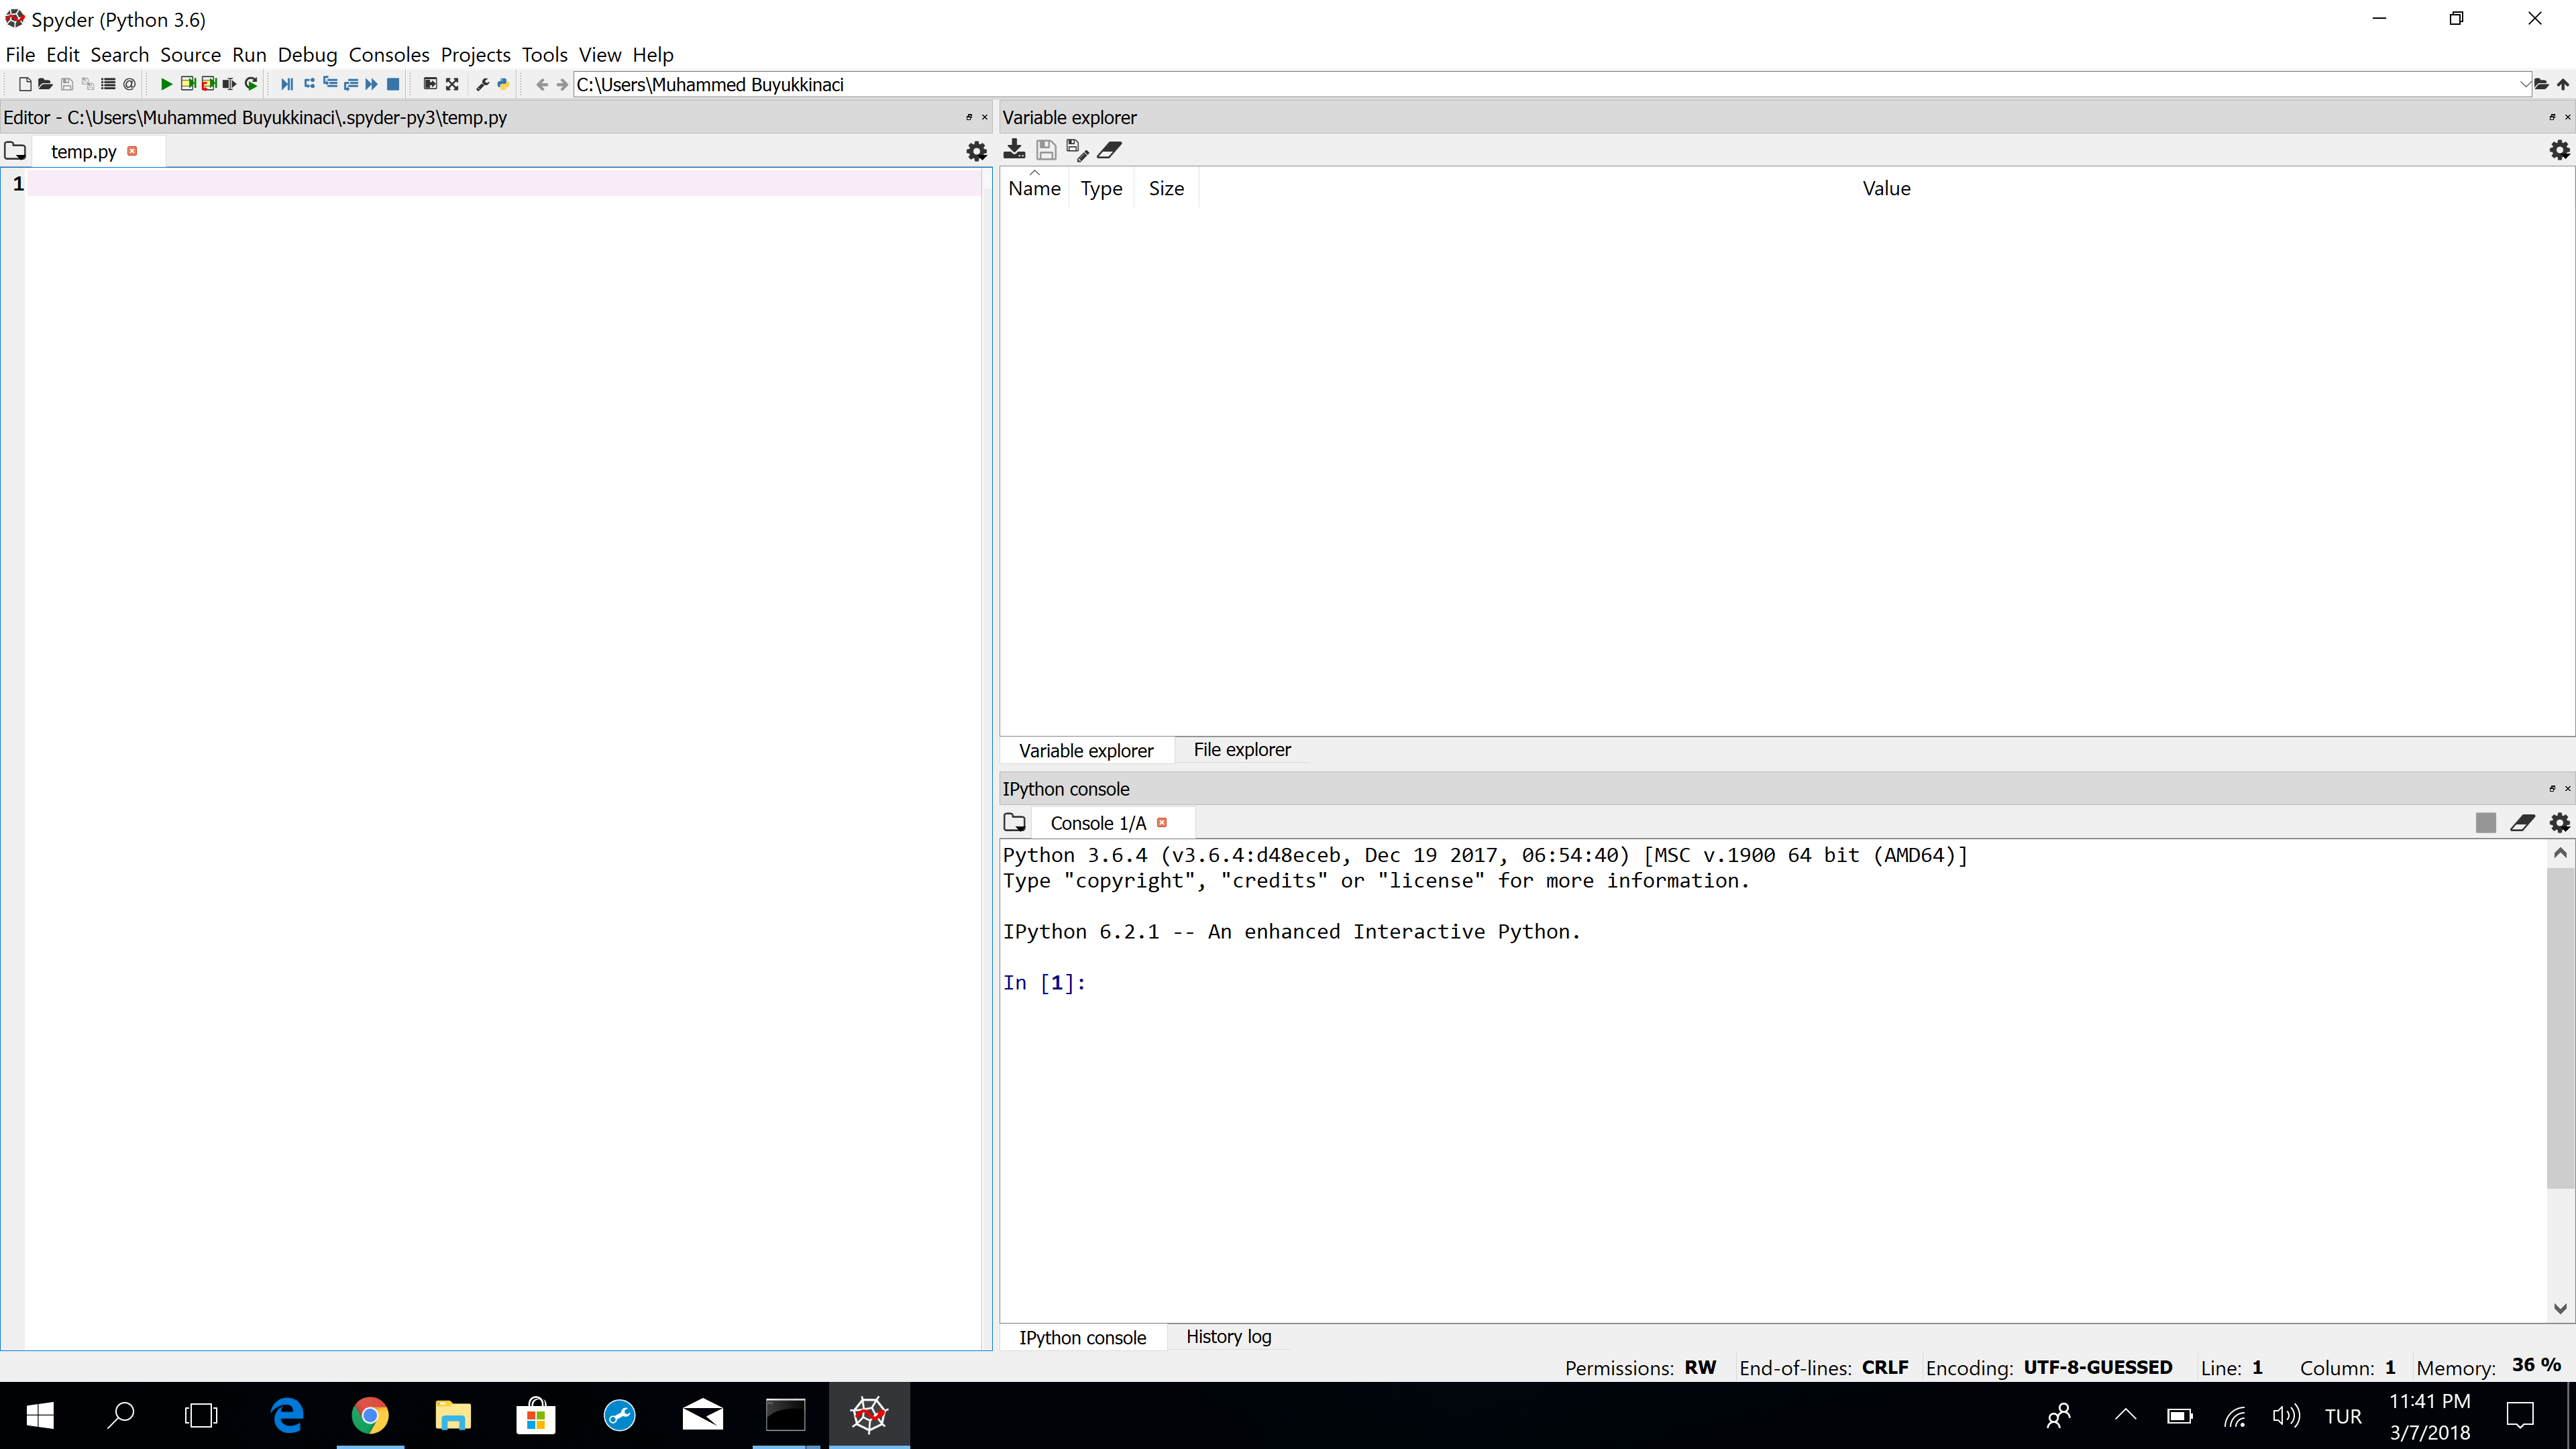
Task: Run file with the green play icon
Action: 166,85
